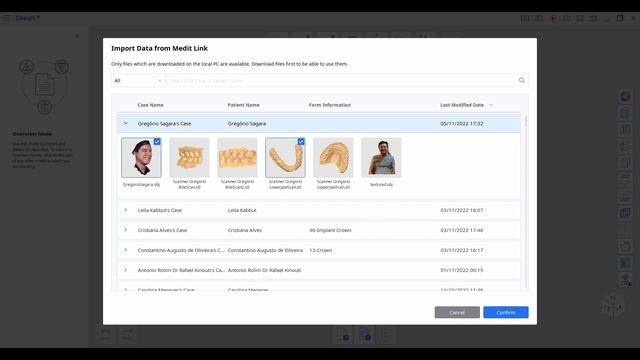Click the view cube in the Design window
The height and width of the screenshot is (360, 640).
(x=613, y=305)
